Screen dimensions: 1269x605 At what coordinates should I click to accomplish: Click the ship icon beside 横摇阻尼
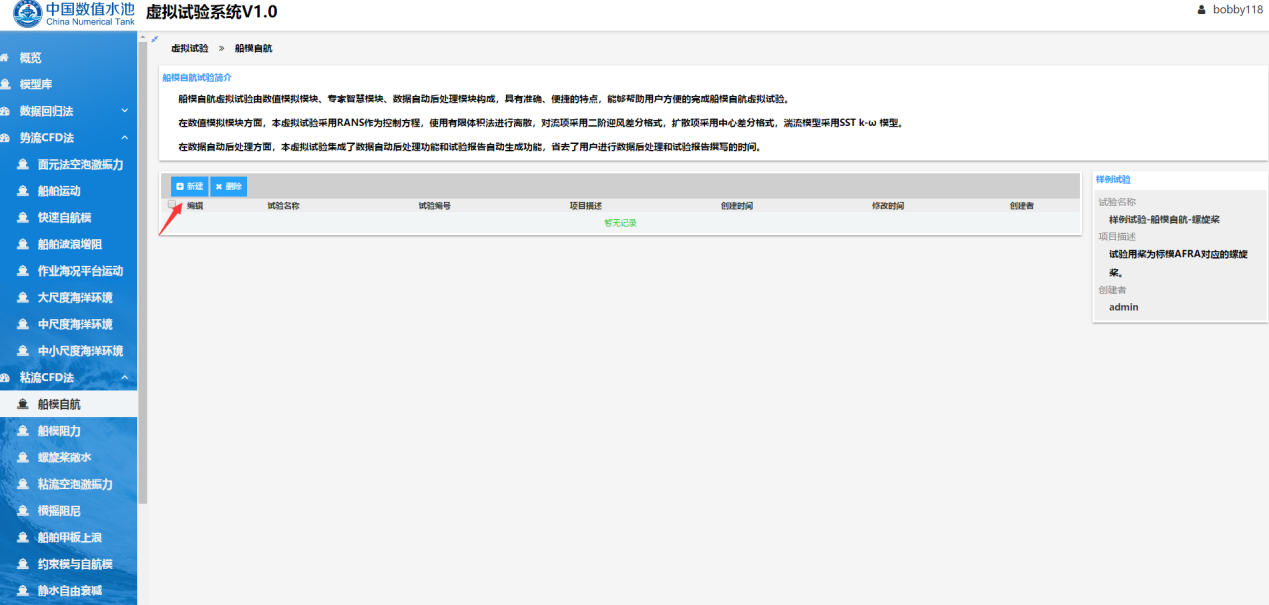pos(23,511)
